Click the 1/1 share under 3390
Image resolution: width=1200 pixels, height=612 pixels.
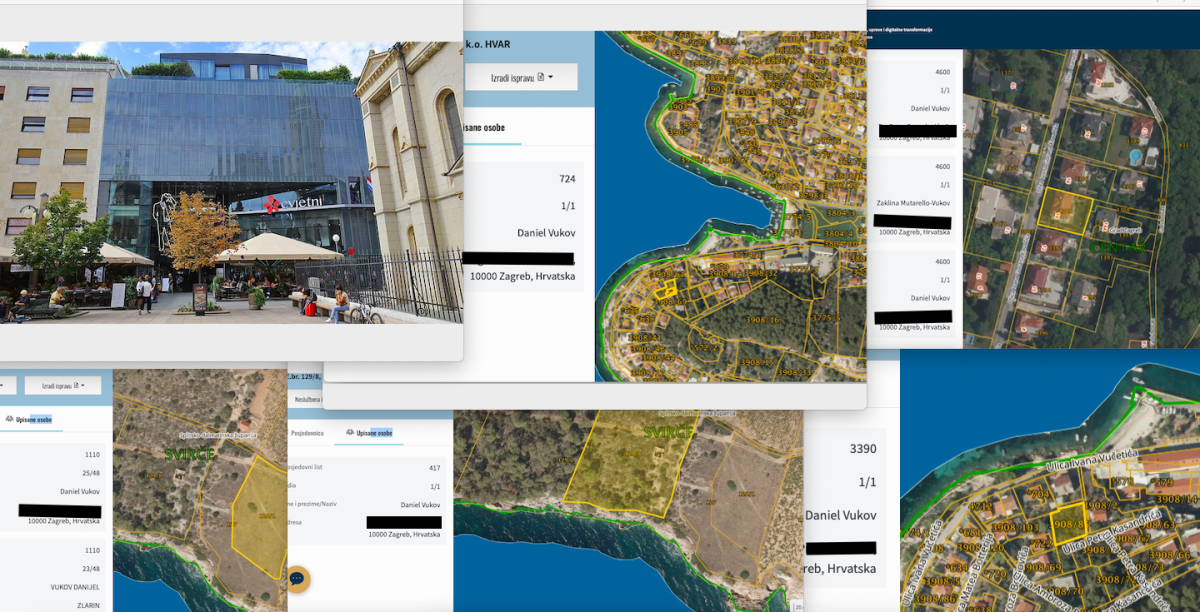867,482
